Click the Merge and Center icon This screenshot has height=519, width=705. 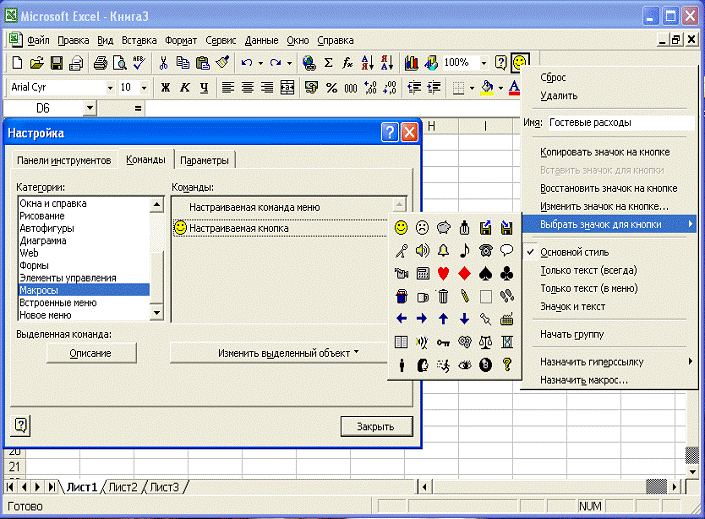(x=287, y=87)
